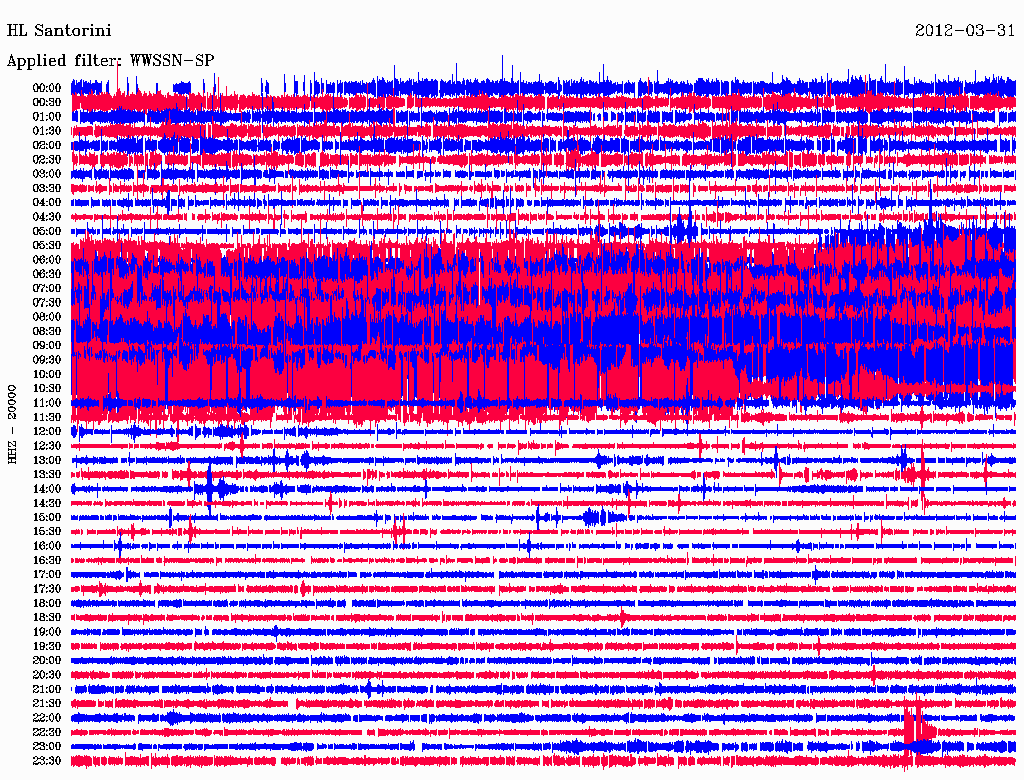Image resolution: width=1024 pixels, height=780 pixels.
Task: Select the 20:30 time label
Action: pyautogui.click(x=47, y=675)
